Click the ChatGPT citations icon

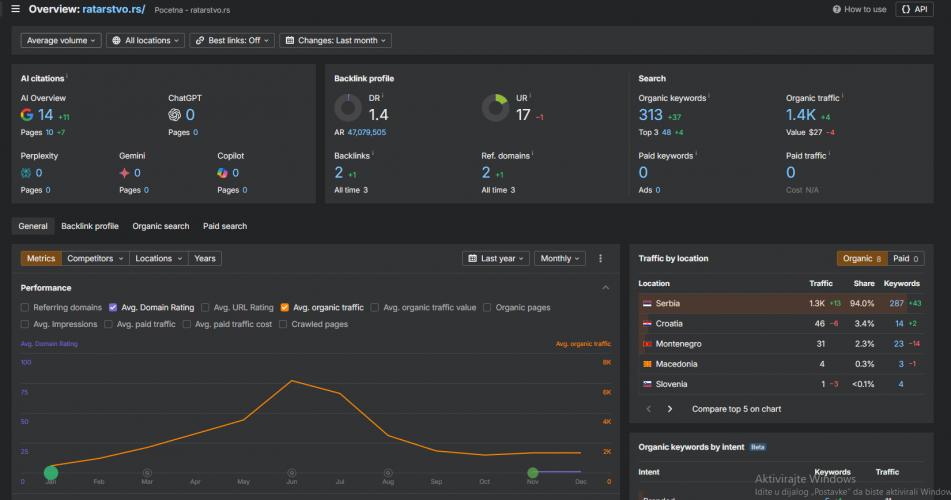(175, 115)
